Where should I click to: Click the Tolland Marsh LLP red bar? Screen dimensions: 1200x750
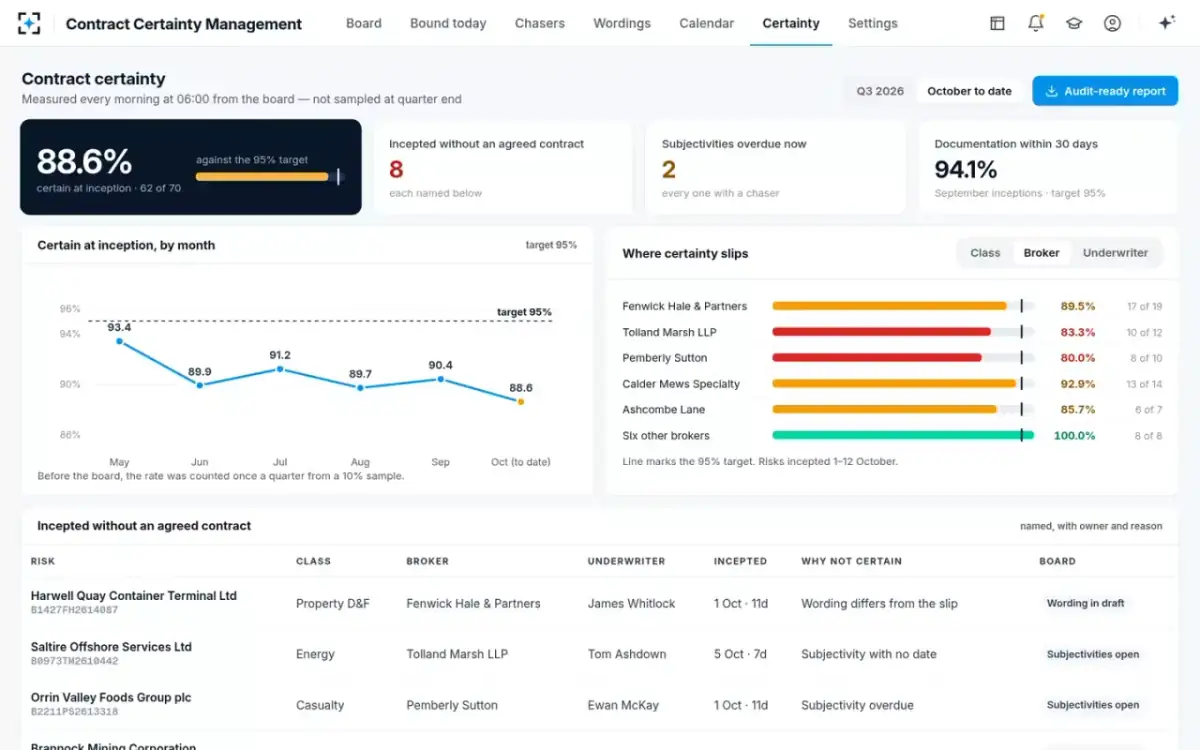click(x=903, y=332)
